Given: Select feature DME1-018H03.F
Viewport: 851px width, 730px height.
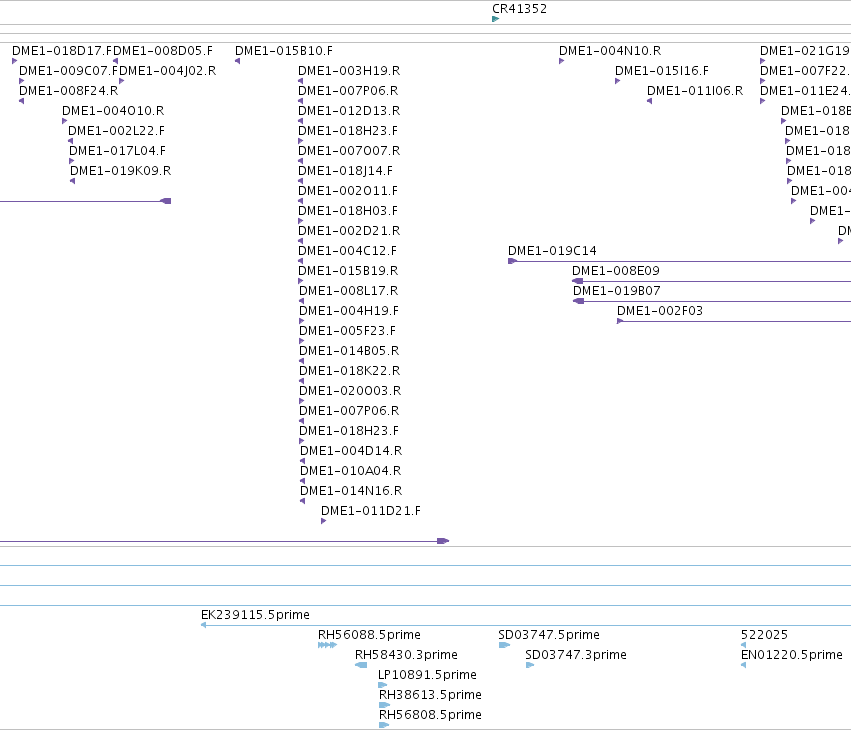Looking at the screenshot, I should click(348, 211).
